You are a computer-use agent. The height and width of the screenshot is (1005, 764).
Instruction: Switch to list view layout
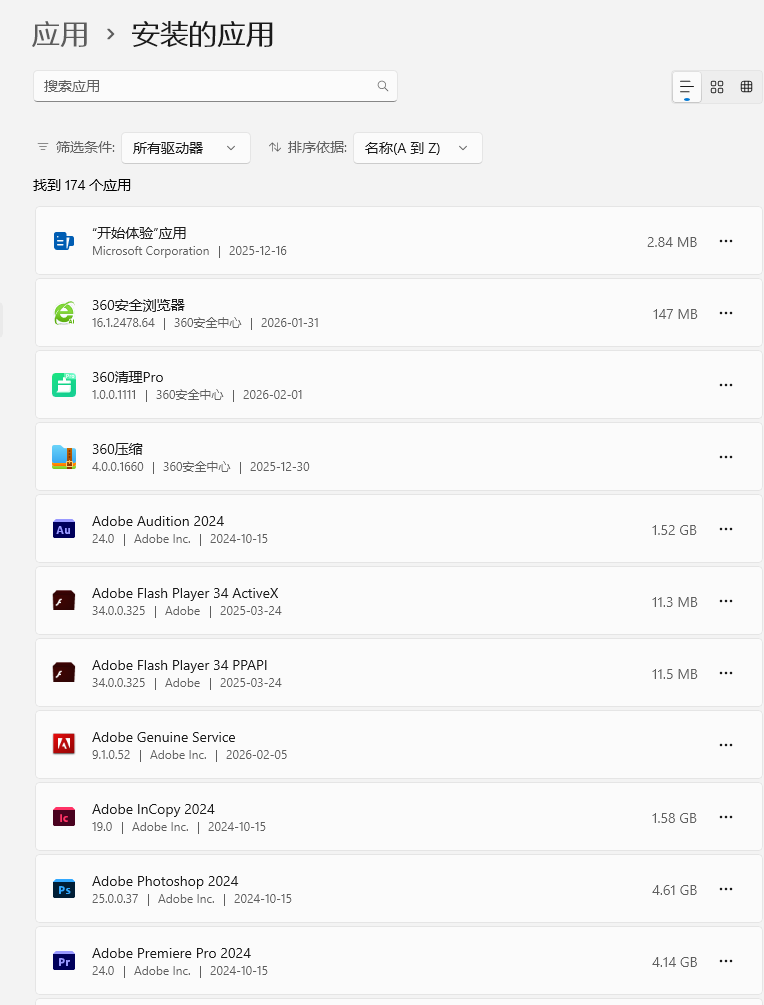pos(687,87)
